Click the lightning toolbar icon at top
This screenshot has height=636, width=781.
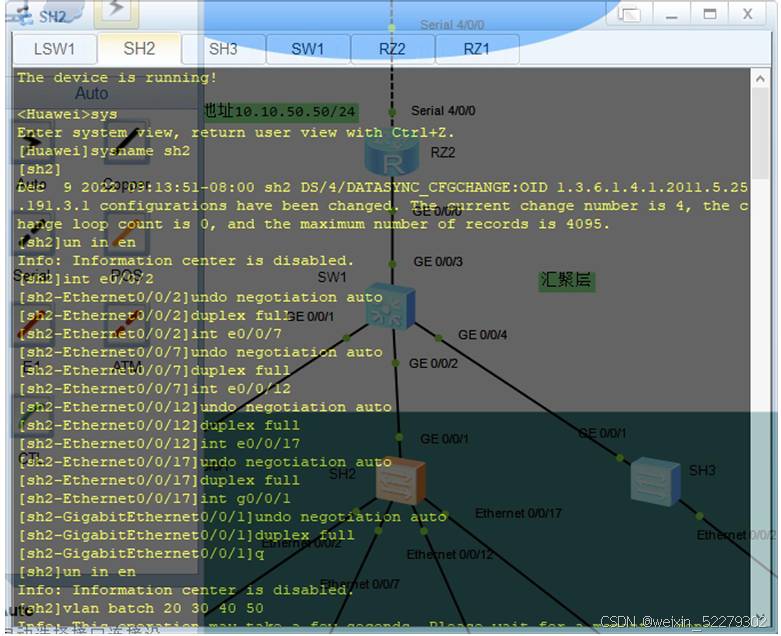point(116,11)
